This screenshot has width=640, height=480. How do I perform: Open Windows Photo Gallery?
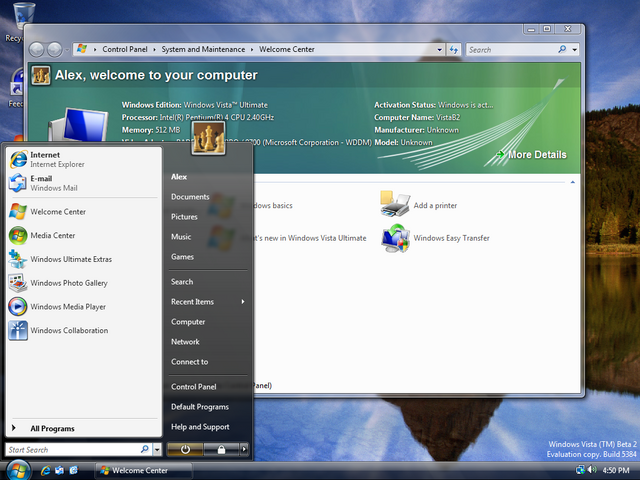click(84, 283)
